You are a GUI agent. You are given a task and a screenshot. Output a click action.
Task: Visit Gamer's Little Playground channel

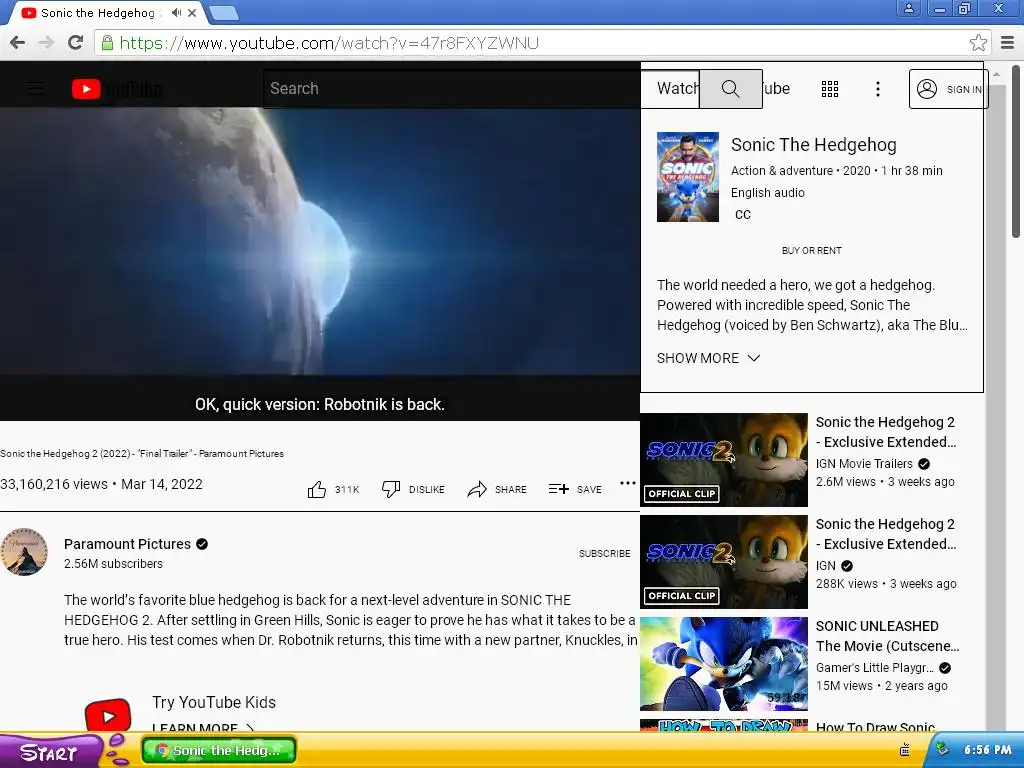874,667
